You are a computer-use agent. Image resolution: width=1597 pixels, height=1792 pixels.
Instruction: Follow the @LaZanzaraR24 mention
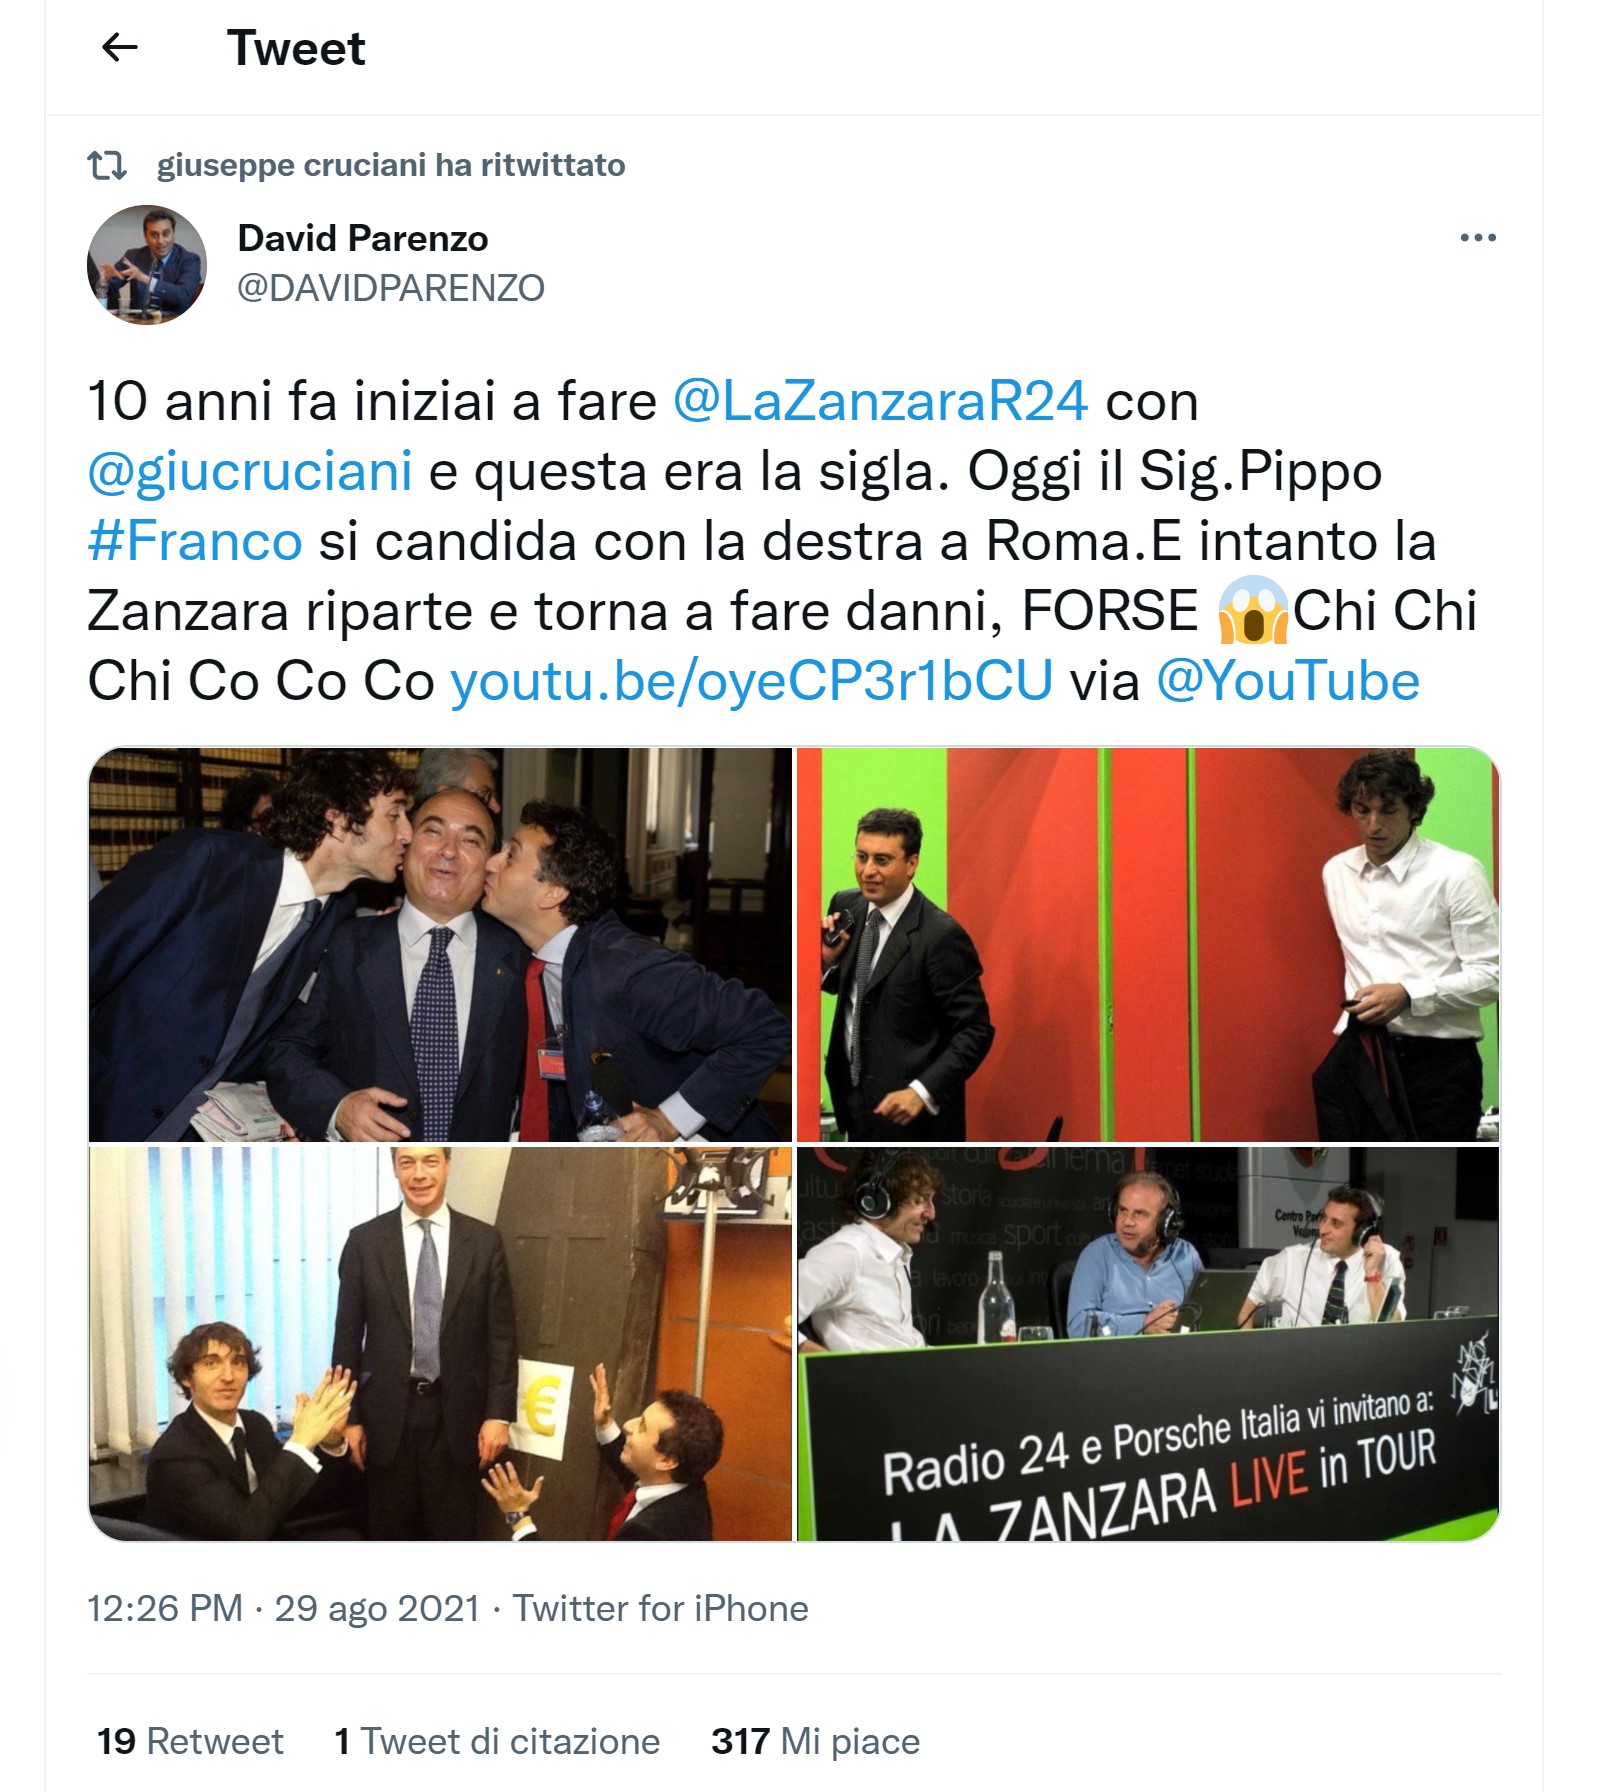880,401
